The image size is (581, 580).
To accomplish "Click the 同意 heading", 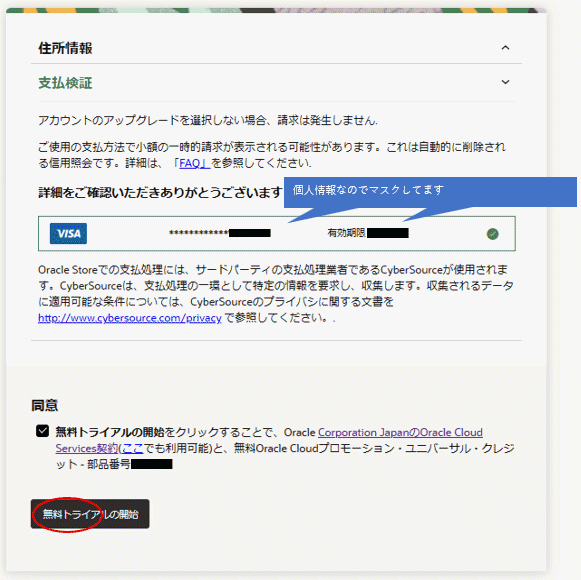I will tap(44, 405).
